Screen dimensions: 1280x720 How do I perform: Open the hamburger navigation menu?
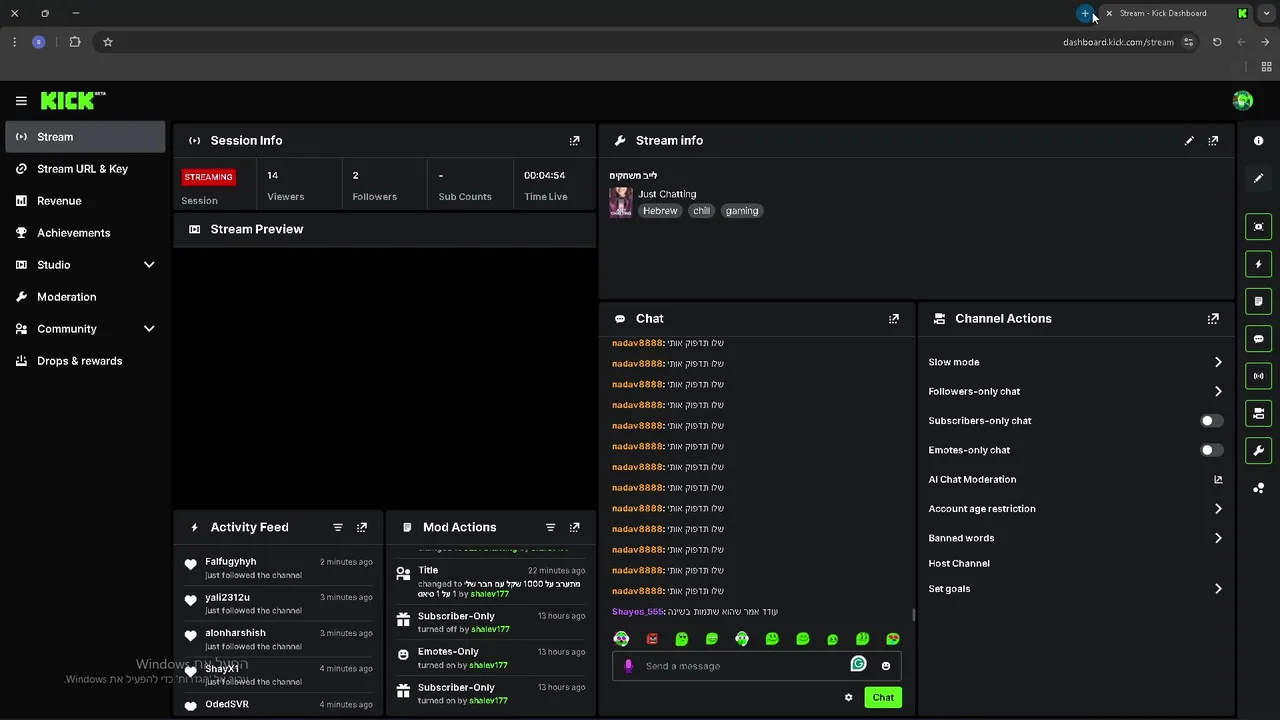tap(21, 100)
